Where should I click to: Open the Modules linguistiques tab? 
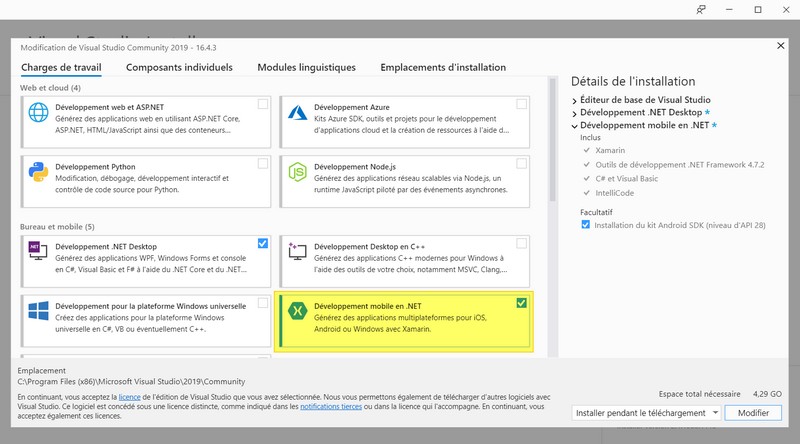point(306,67)
